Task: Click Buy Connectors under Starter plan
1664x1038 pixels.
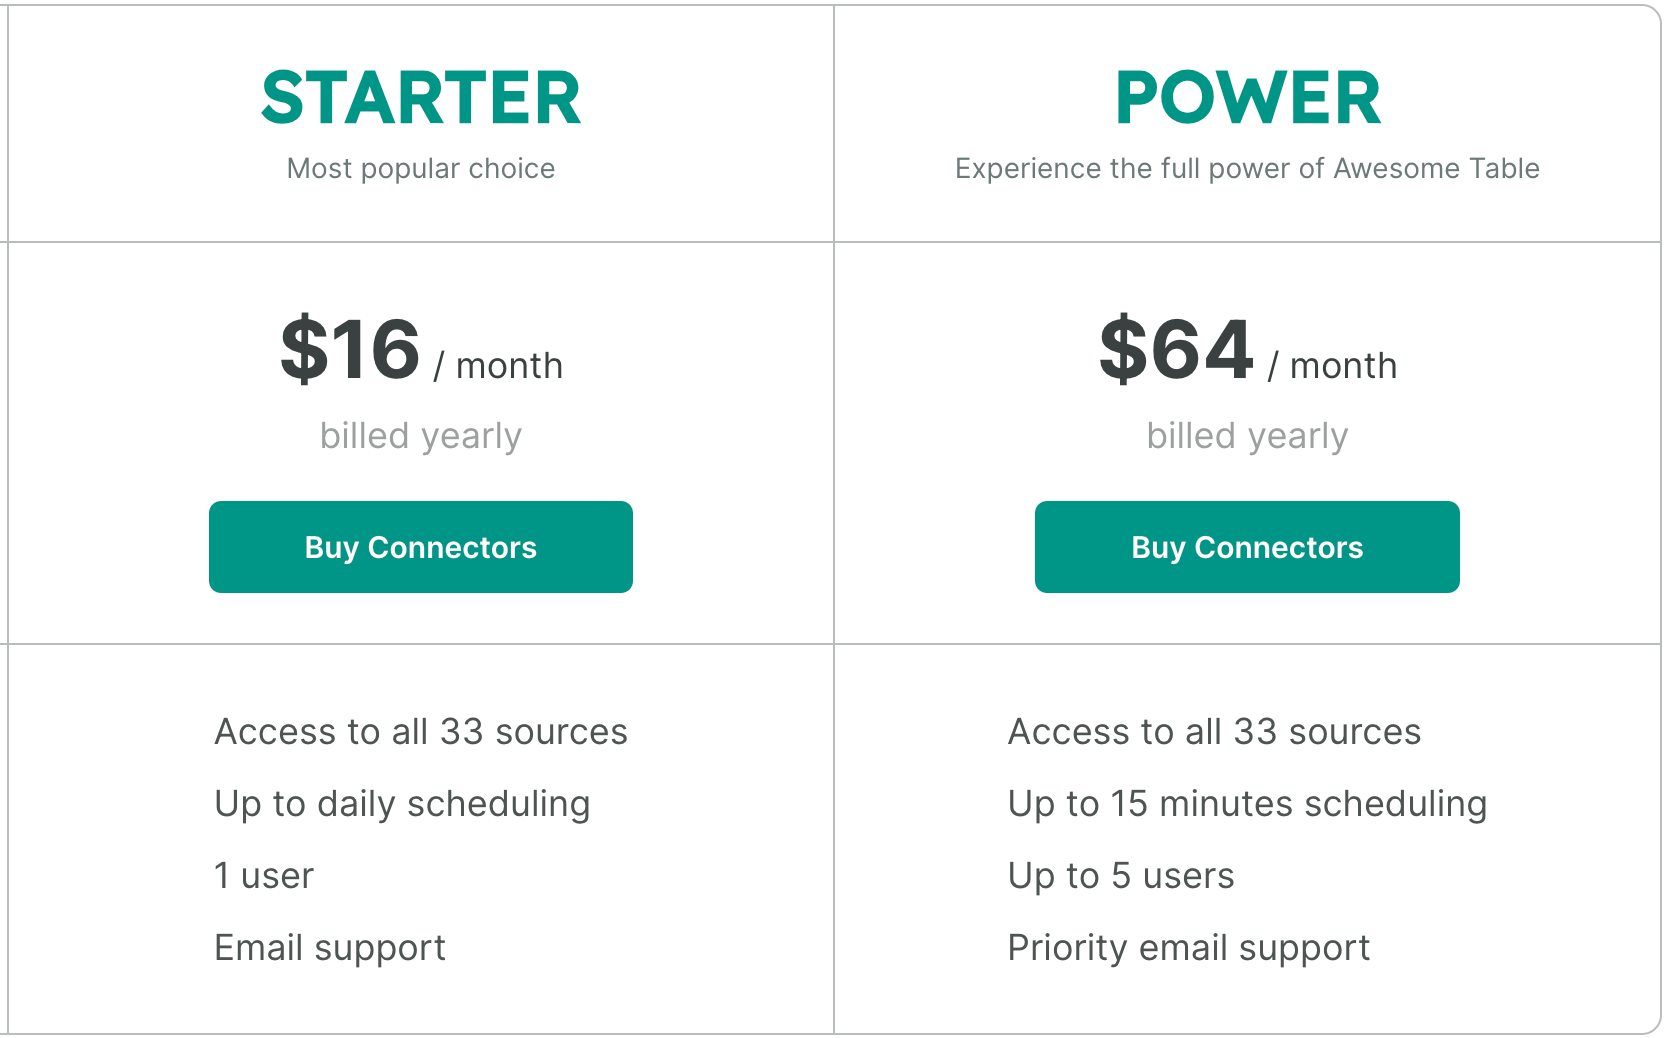Action: 421,547
